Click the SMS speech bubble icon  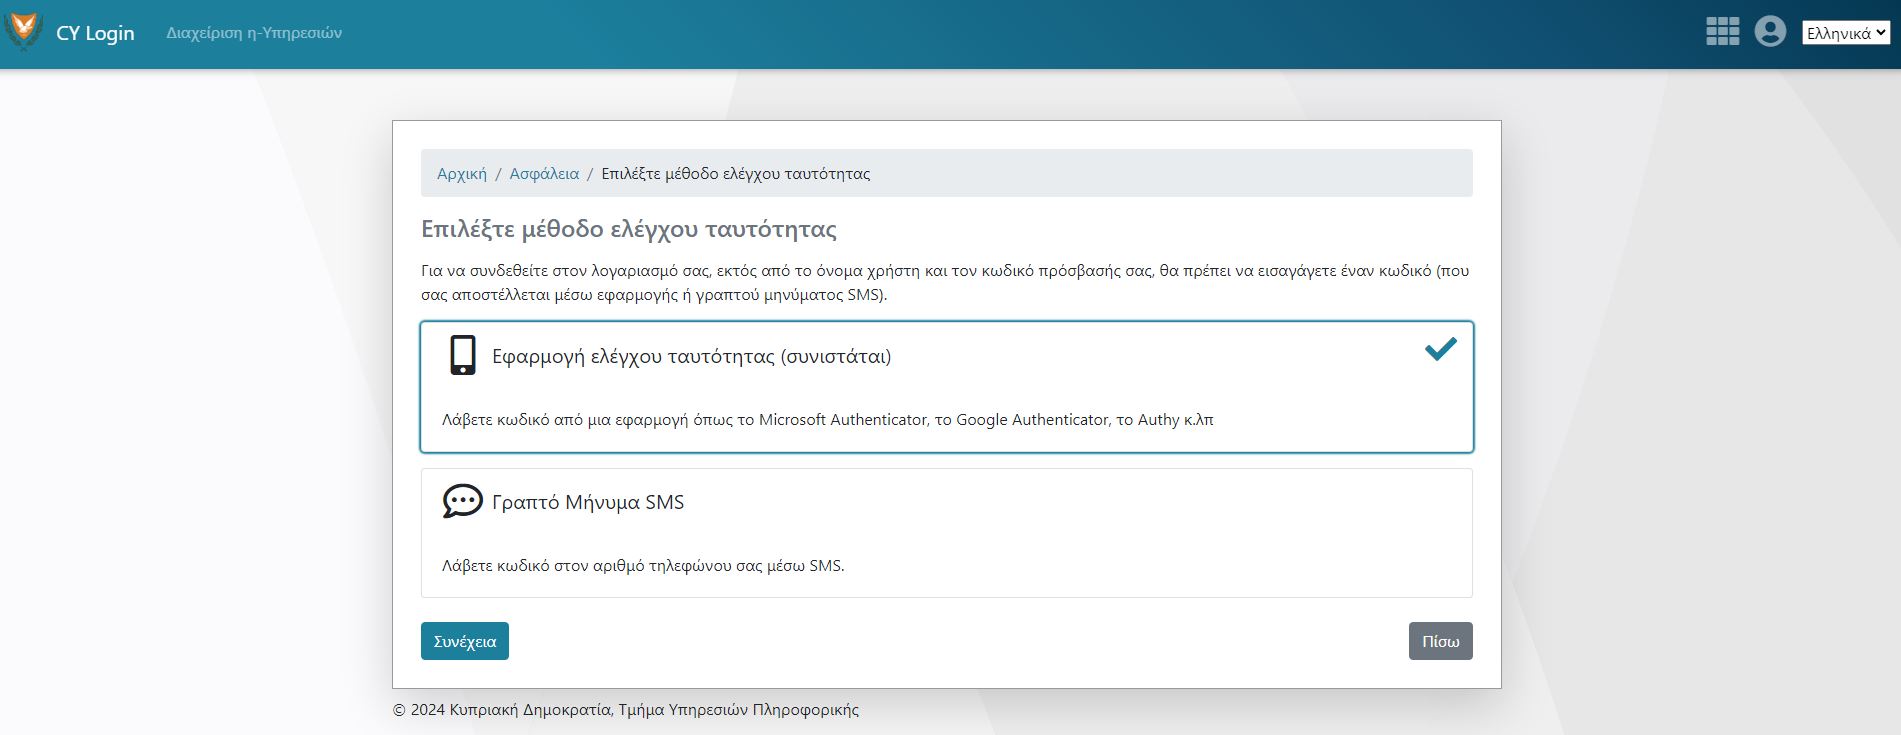tap(462, 501)
